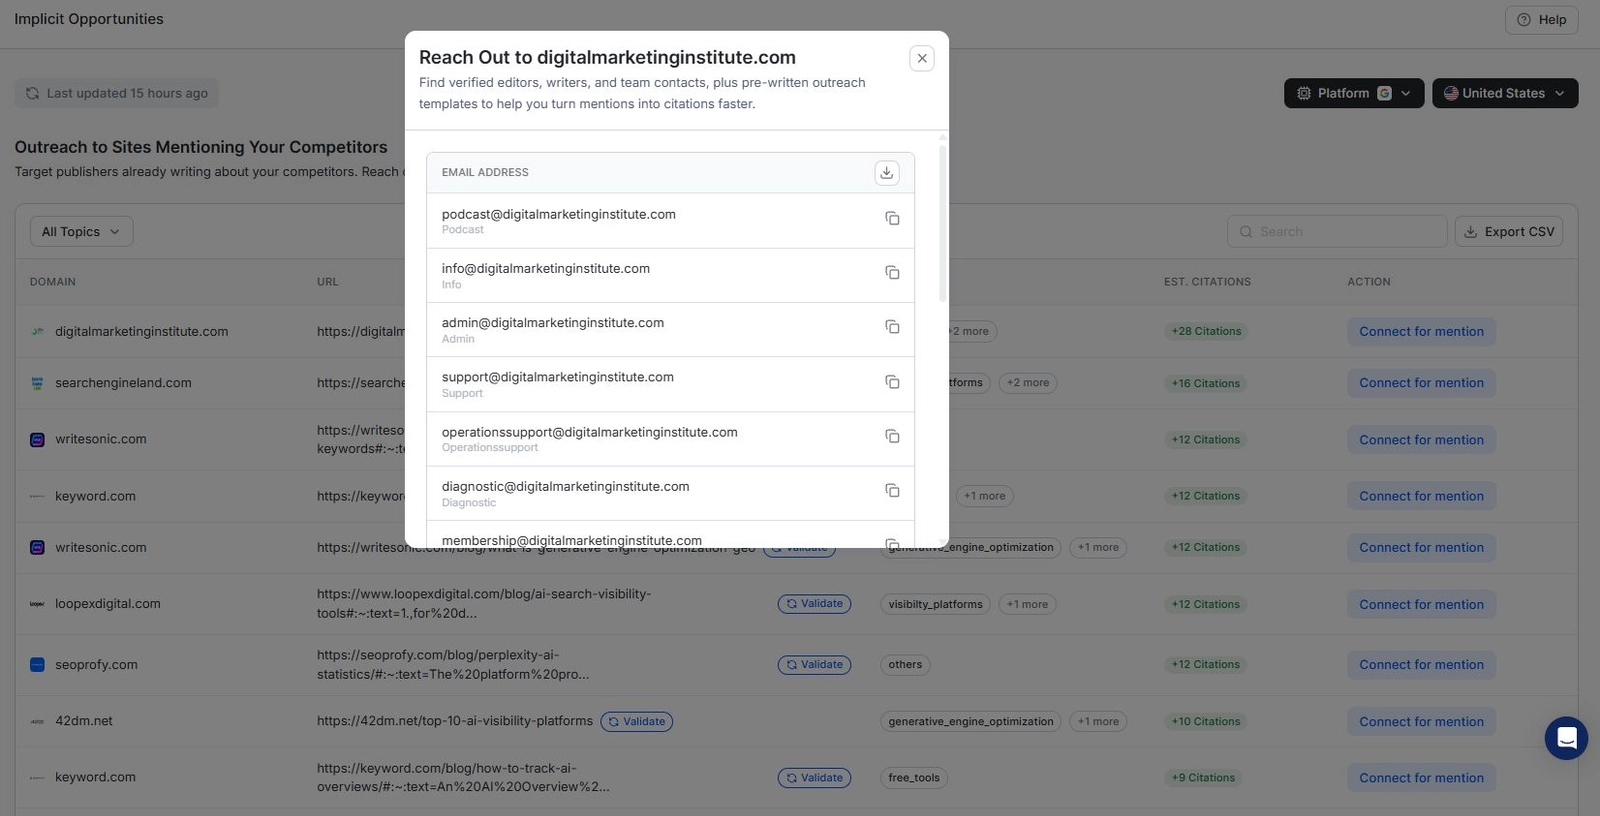
Task: Click the Search input field
Action: pyautogui.click(x=1336, y=232)
